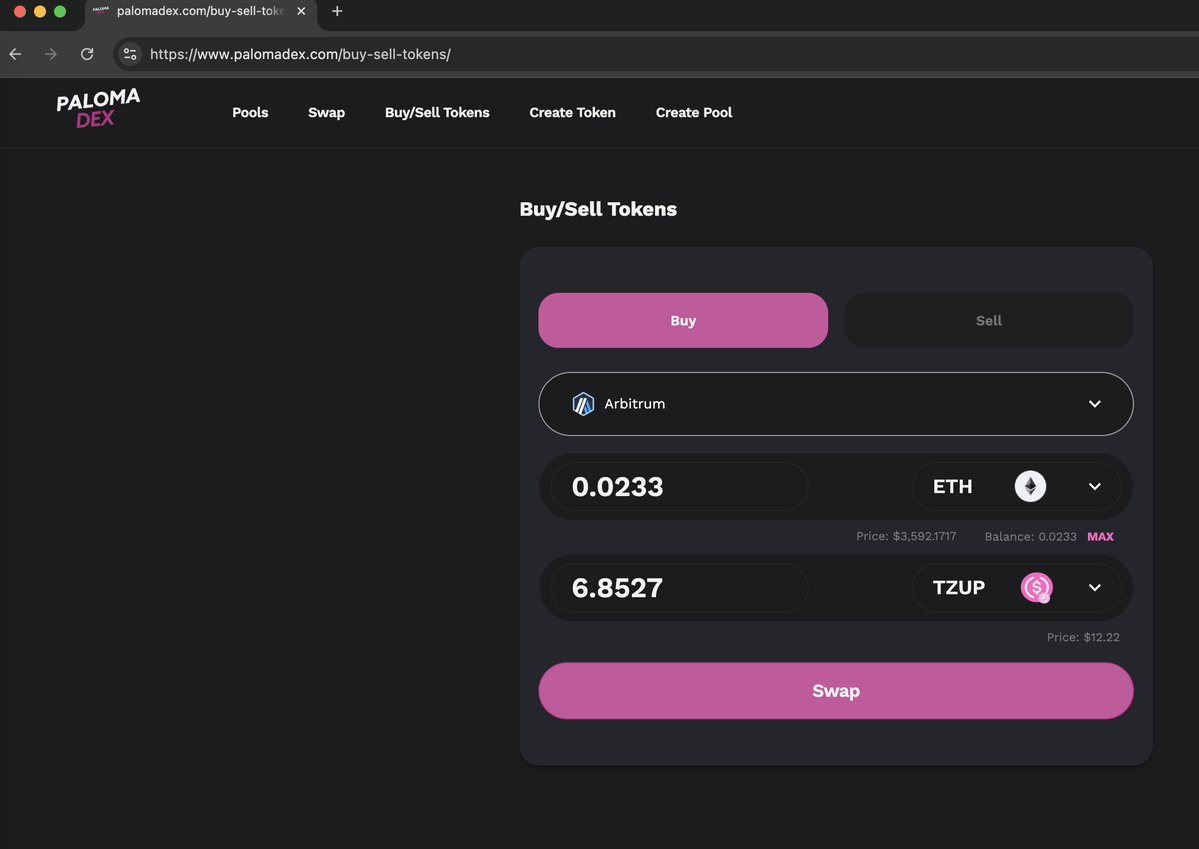Open site information icon in address bar
Image resolution: width=1199 pixels, height=849 pixels.
[130, 54]
